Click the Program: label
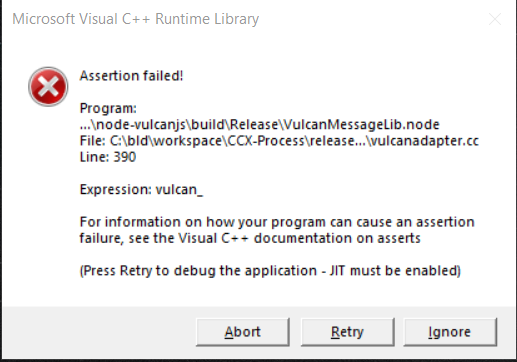This screenshot has height=362, width=517. click(108, 108)
